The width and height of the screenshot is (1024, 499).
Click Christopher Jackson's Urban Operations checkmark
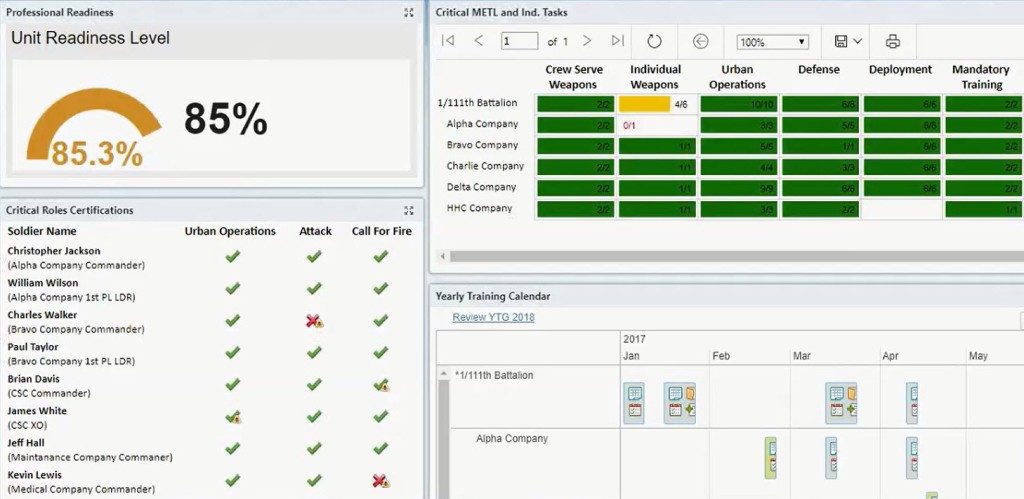(232, 257)
